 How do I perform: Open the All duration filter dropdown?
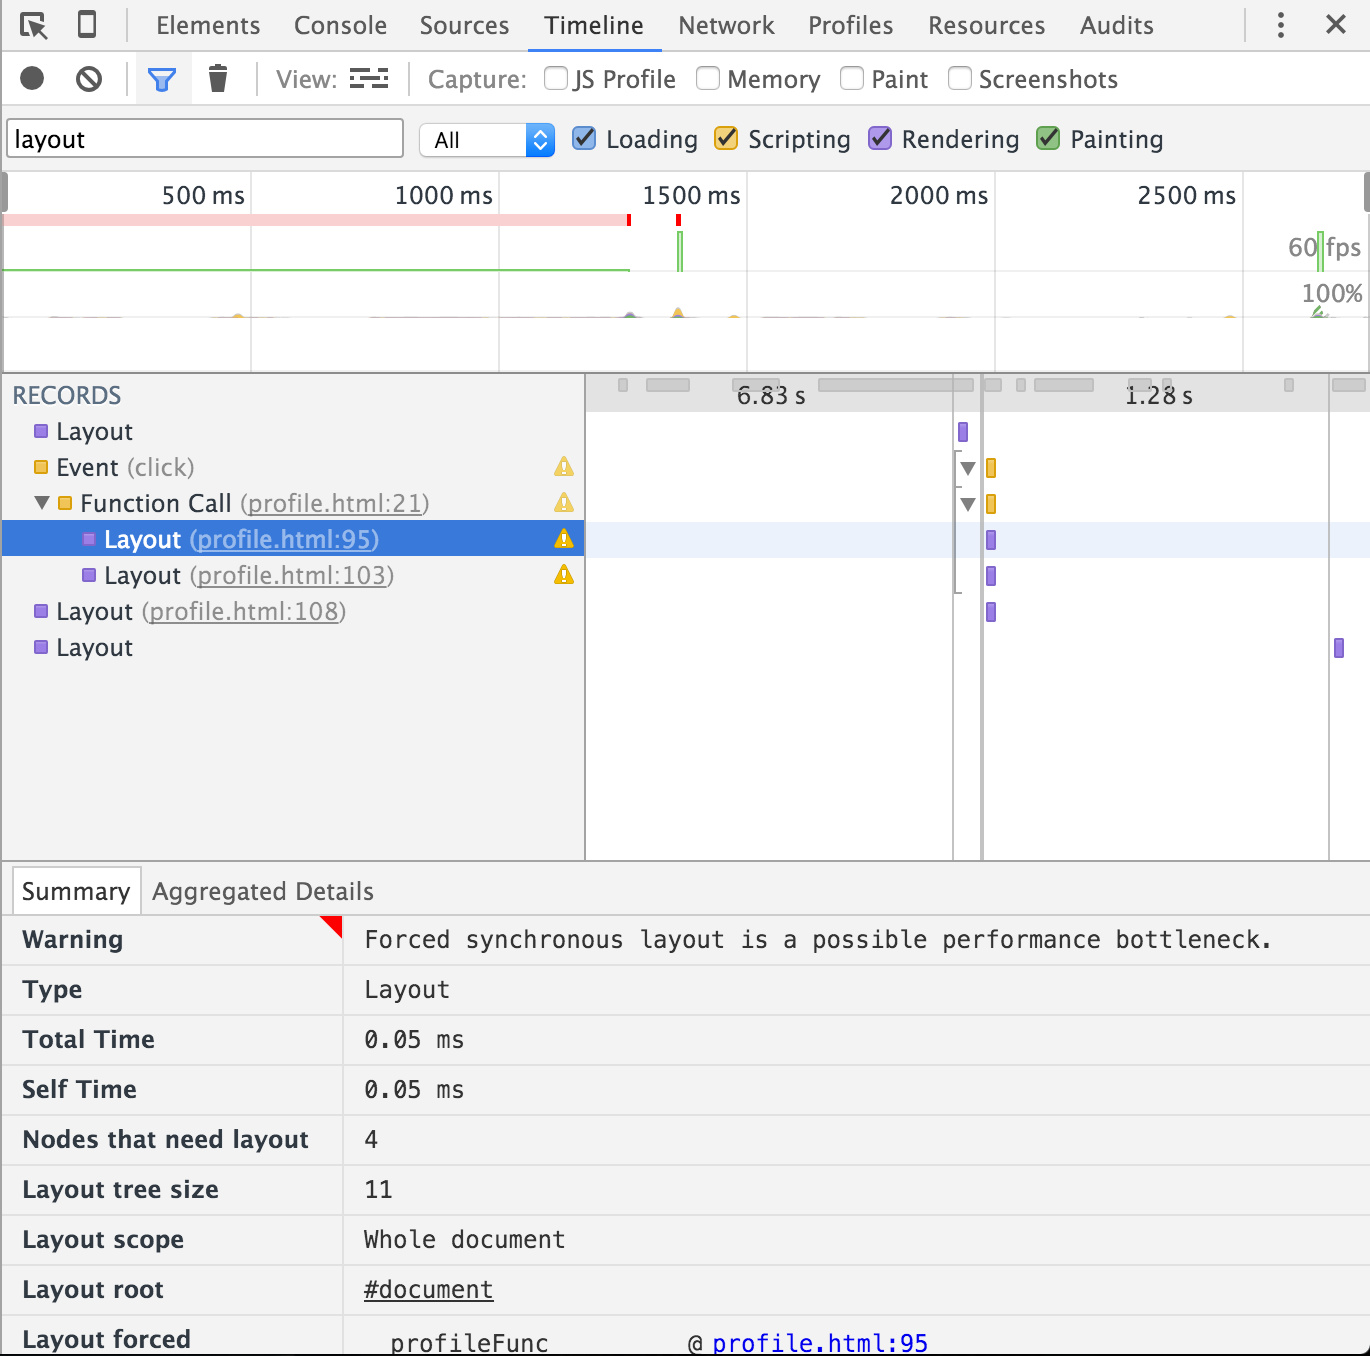pyautogui.click(x=487, y=140)
